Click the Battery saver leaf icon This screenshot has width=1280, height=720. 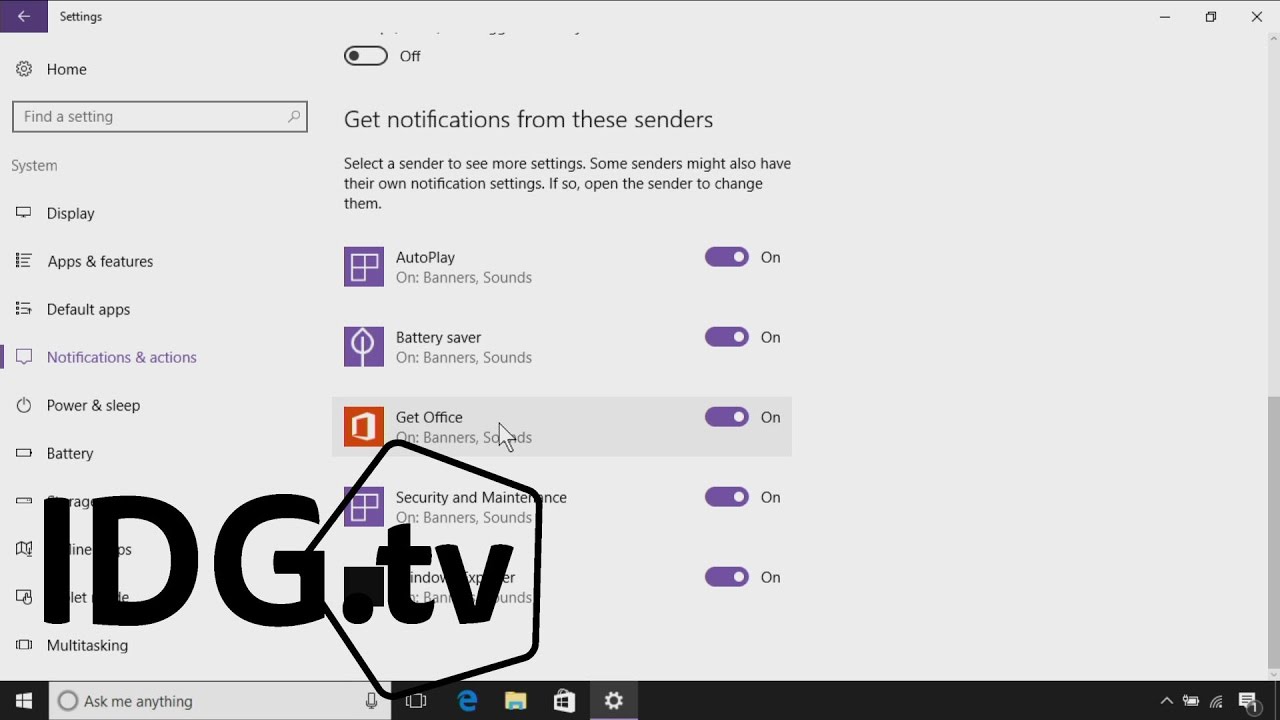click(364, 347)
